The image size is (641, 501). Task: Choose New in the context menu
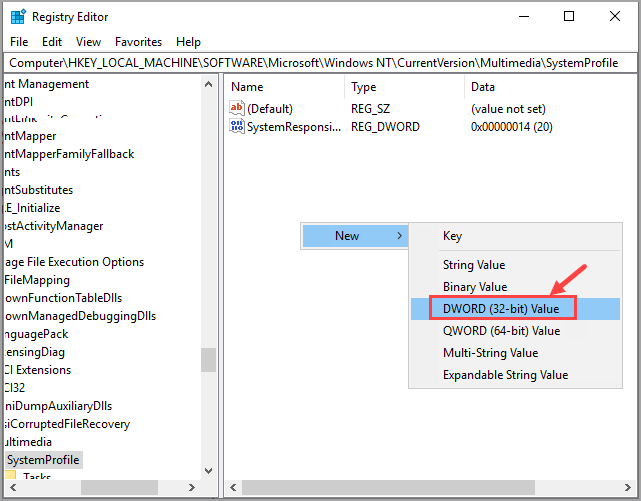click(355, 236)
